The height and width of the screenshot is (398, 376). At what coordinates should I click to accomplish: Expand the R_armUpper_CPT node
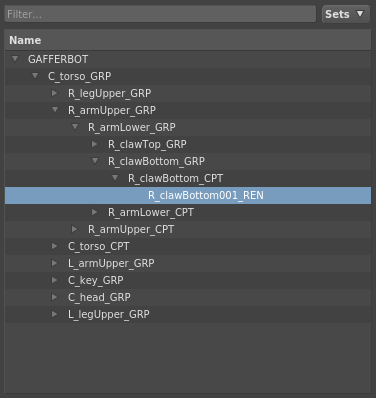tap(75, 229)
